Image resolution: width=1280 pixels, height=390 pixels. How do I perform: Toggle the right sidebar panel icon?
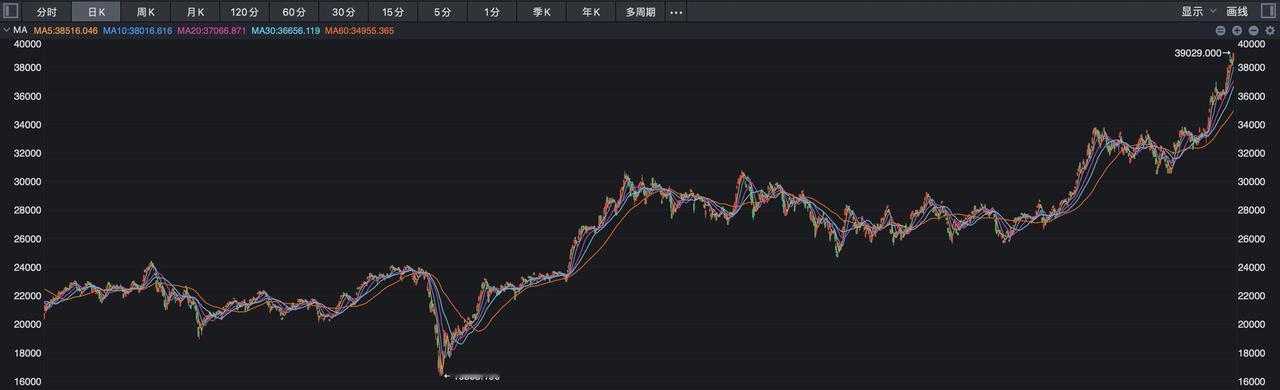tap(1268, 12)
